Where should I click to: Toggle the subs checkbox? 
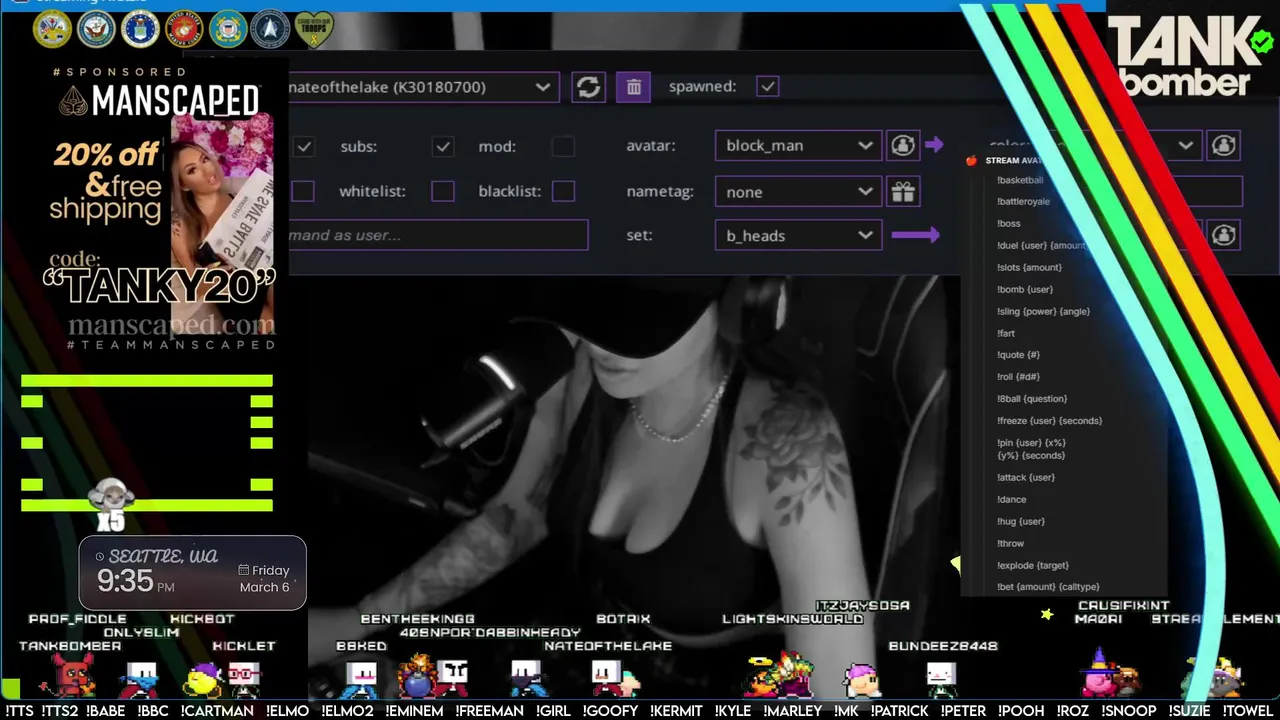point(443,146)
